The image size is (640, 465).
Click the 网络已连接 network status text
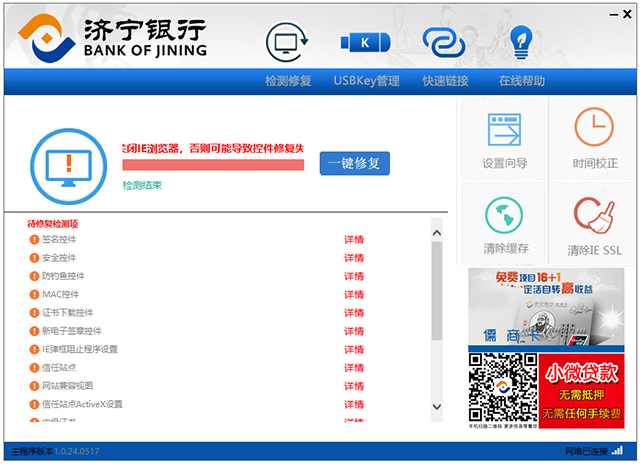[x=587, y=451]
